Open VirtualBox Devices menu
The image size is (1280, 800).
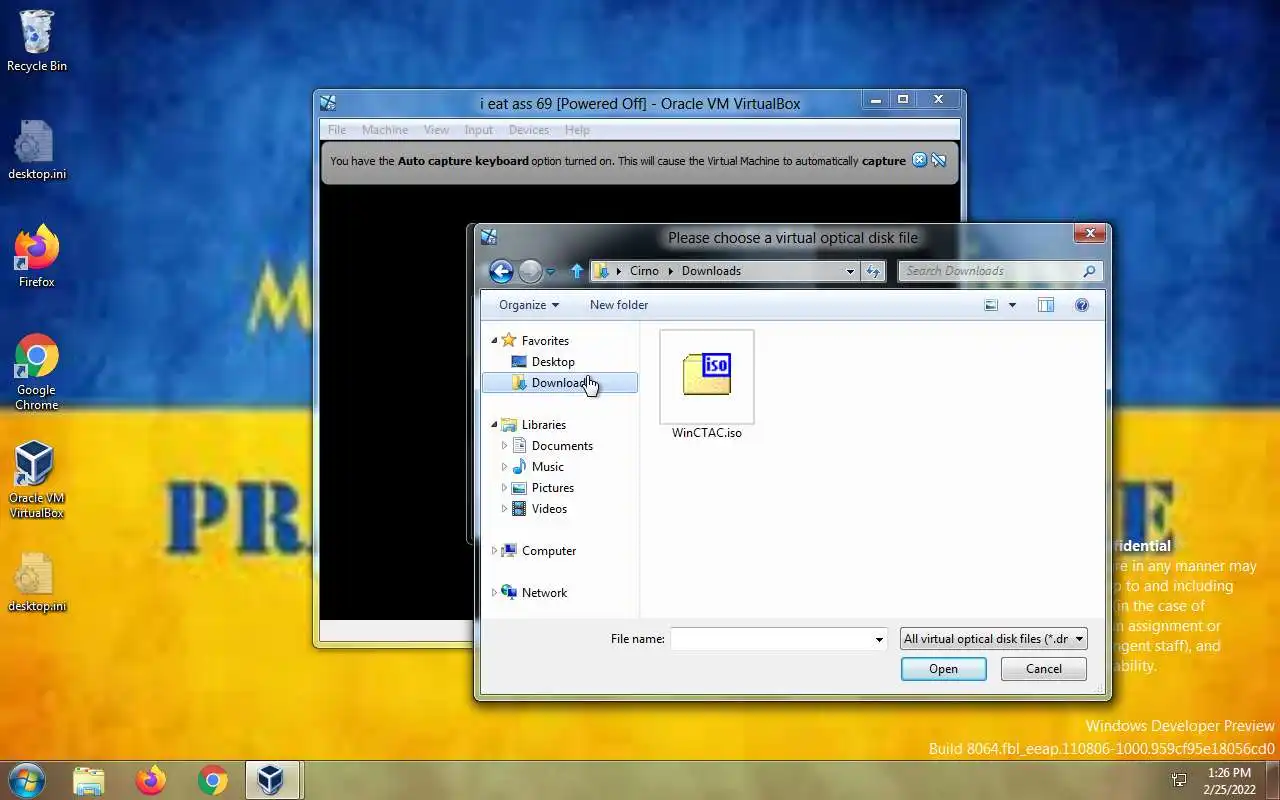coord(528,130)
